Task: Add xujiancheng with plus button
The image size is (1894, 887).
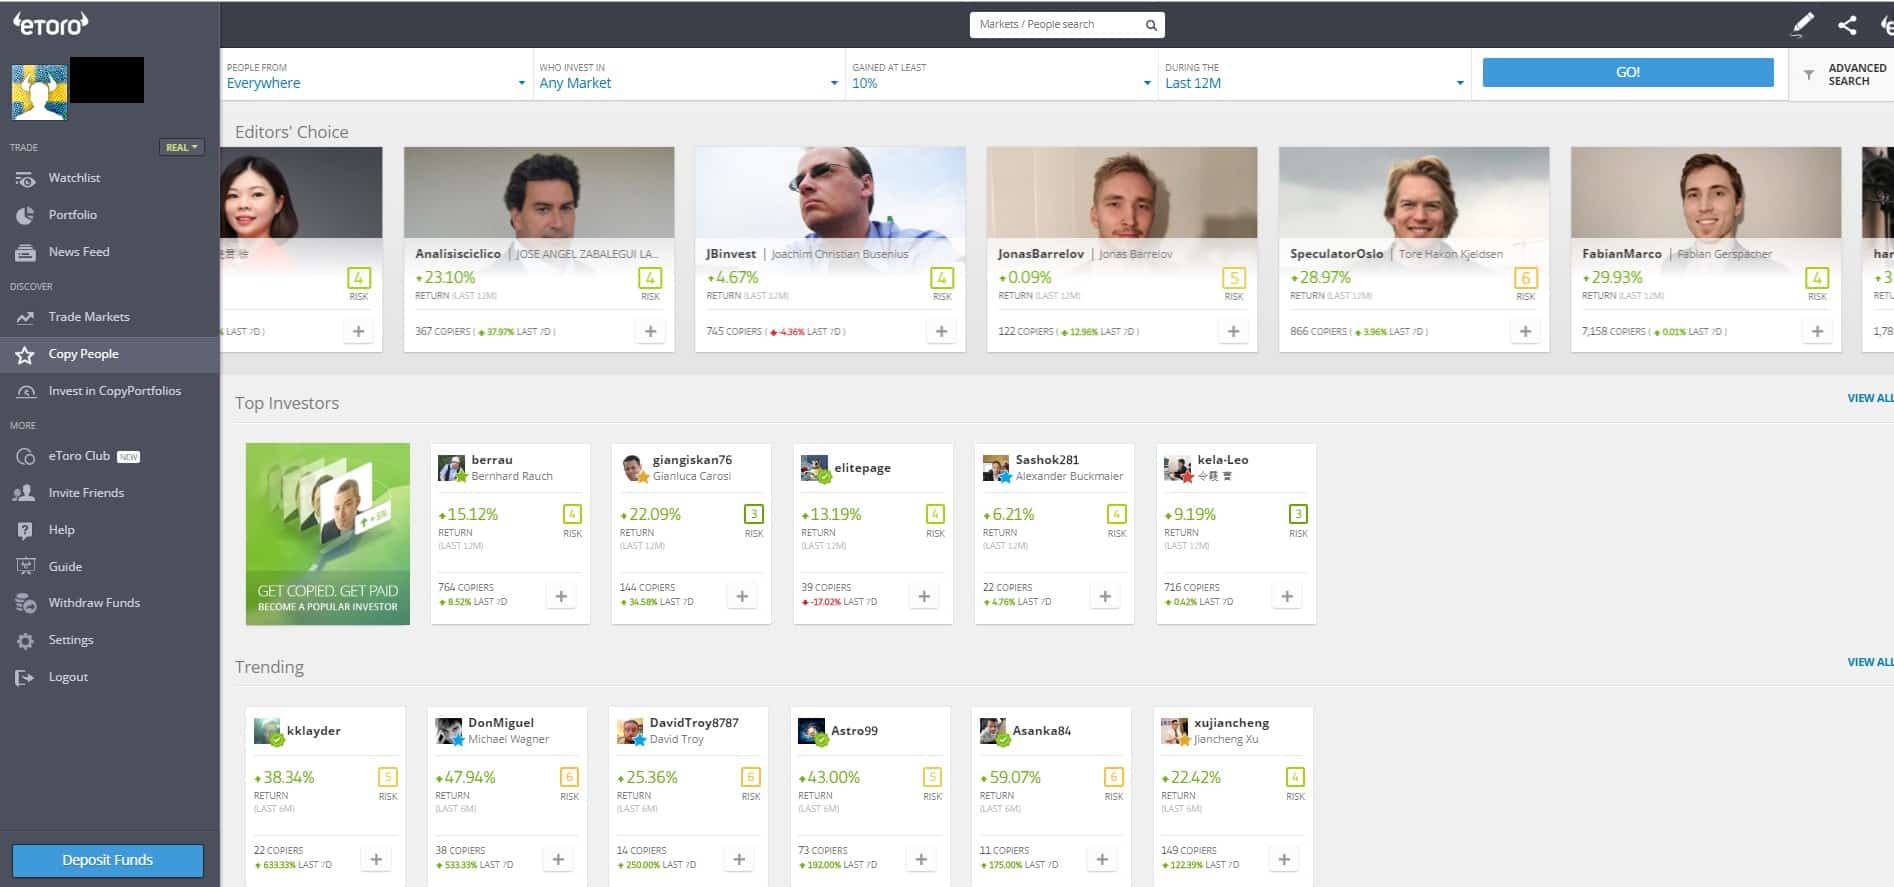Action: tap(1284, 859)
